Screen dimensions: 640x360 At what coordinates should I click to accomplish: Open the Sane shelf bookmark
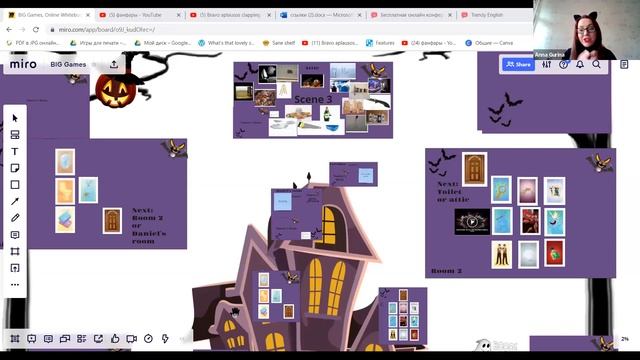pyautogui.click(x=279, y=43)
